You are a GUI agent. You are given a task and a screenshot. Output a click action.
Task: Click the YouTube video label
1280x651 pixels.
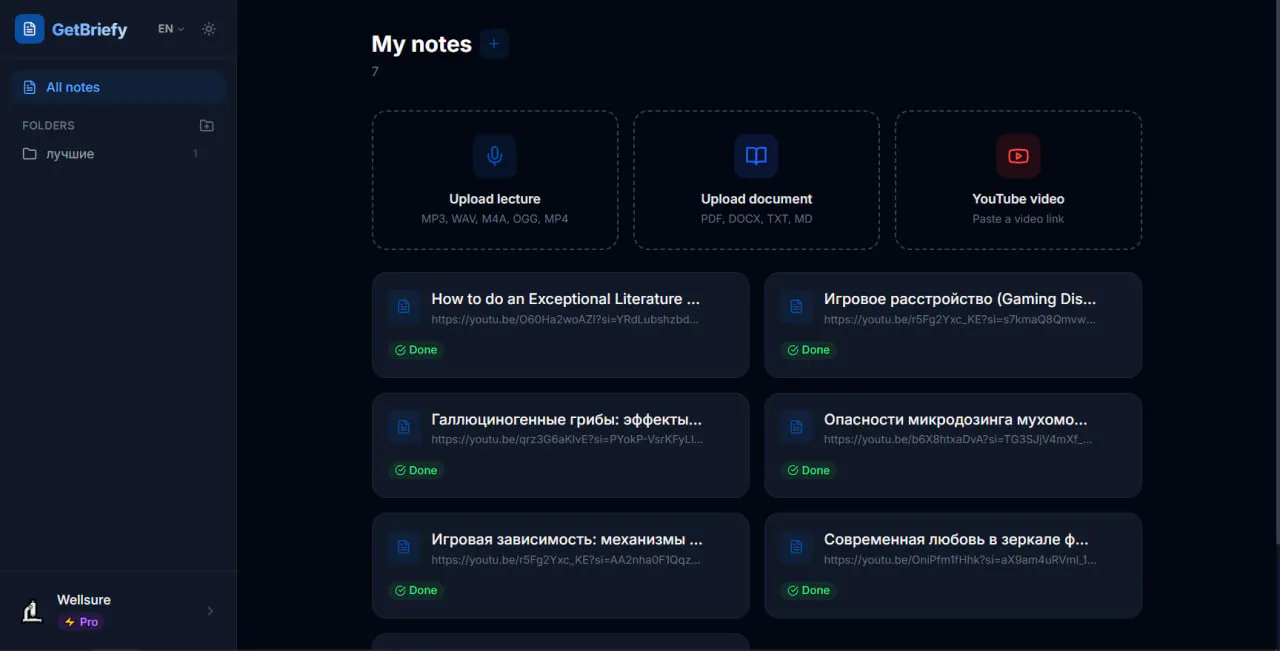(1018, 199)
